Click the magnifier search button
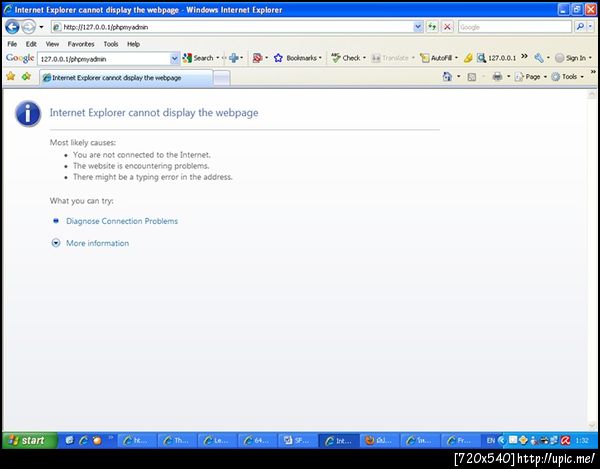This screenshot has height=469, width=600. 580,27
